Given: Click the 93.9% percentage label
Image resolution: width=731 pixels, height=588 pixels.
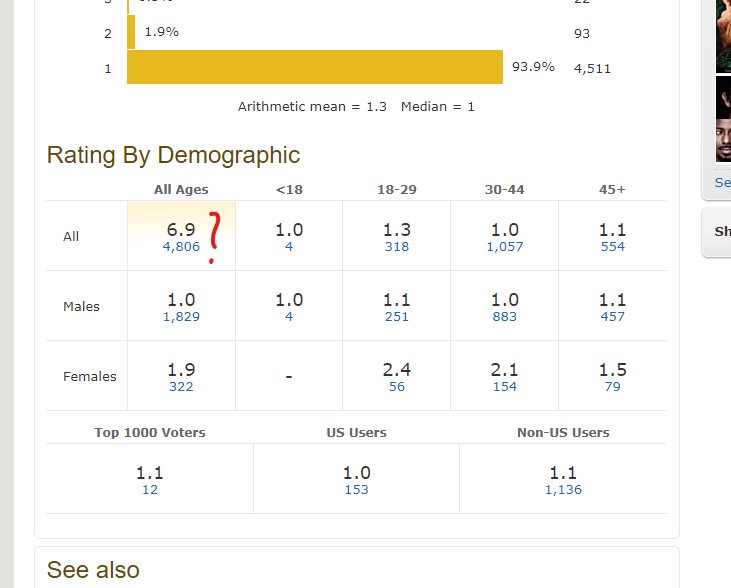Looking at the screenshot, I should [533, 67].
